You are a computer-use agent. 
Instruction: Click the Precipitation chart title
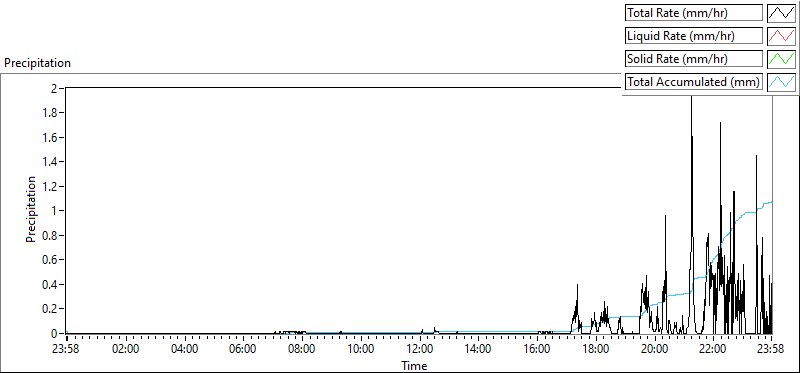coord(37,63)
